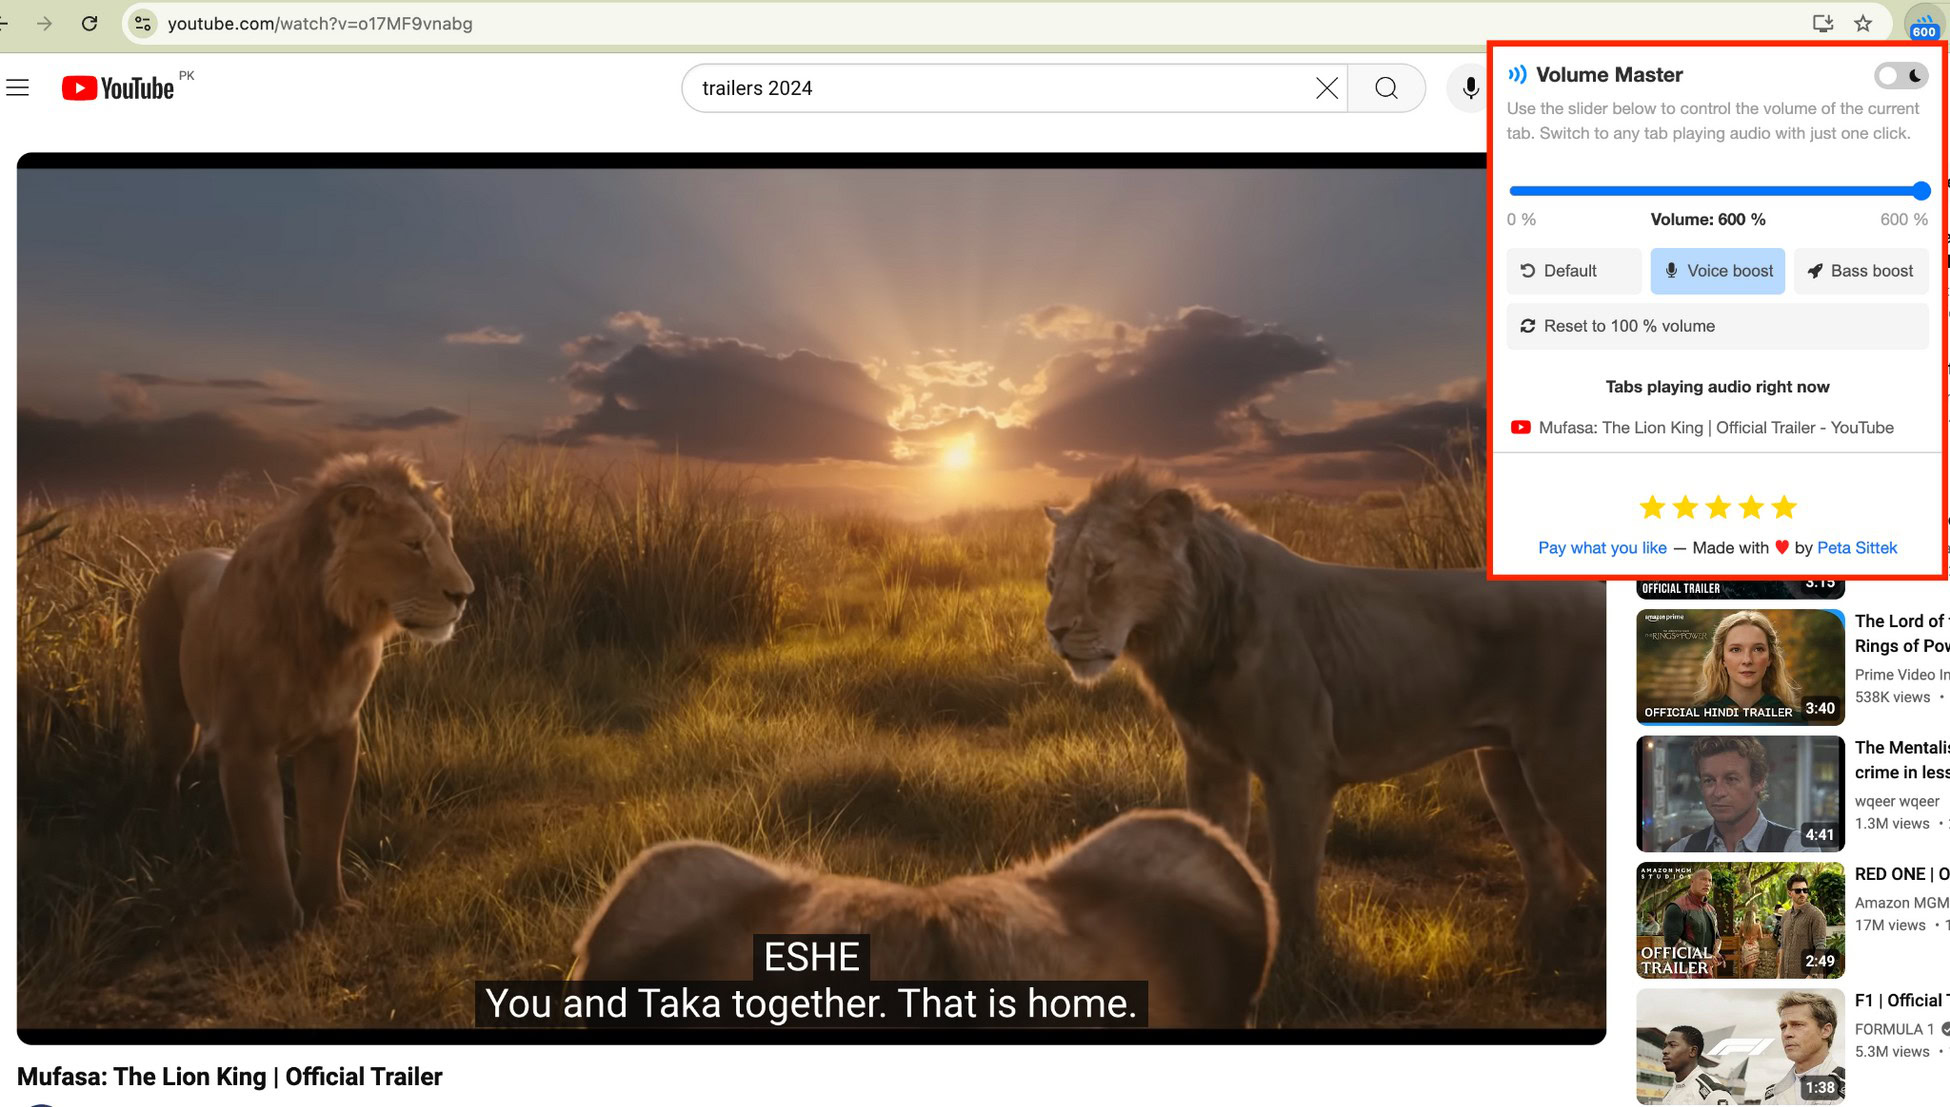Viewport: 1950px width, 1107px height.
Task: Click the install app icon in address bar
Action: click(1822, 23)
